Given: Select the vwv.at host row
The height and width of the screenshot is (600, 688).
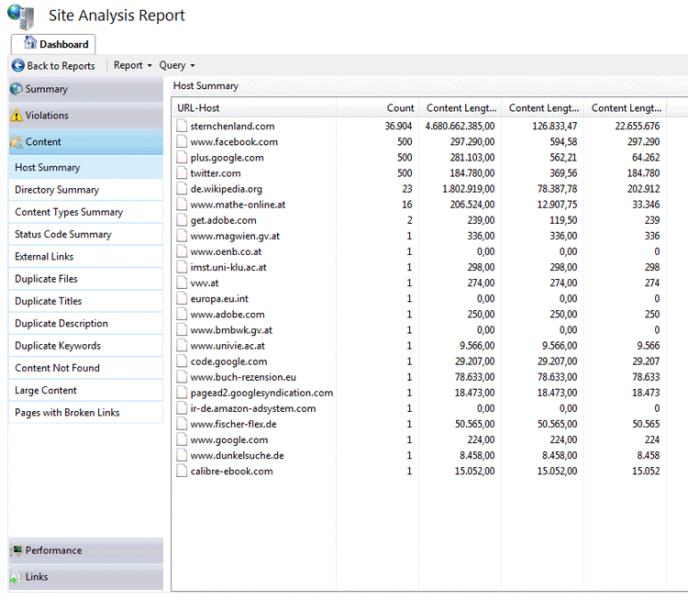Looking at the screenshot, I should click(420, 283).
